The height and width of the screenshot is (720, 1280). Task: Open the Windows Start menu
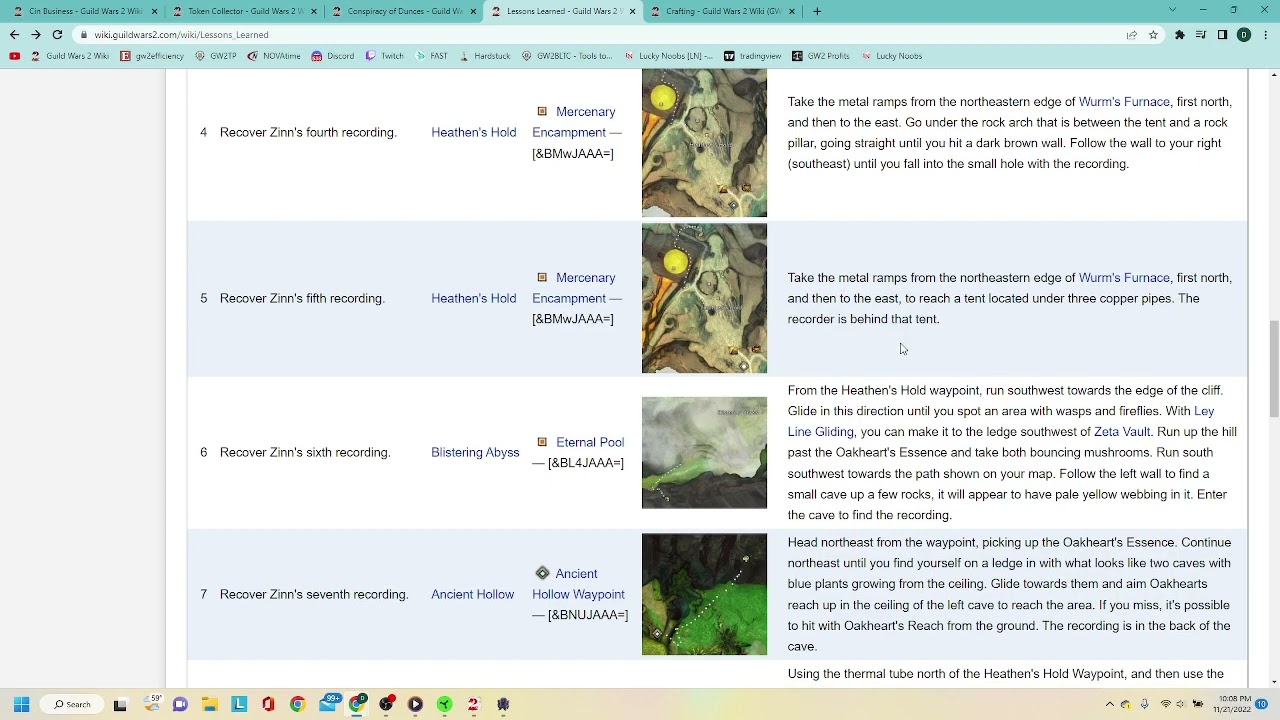pos(21,704)
